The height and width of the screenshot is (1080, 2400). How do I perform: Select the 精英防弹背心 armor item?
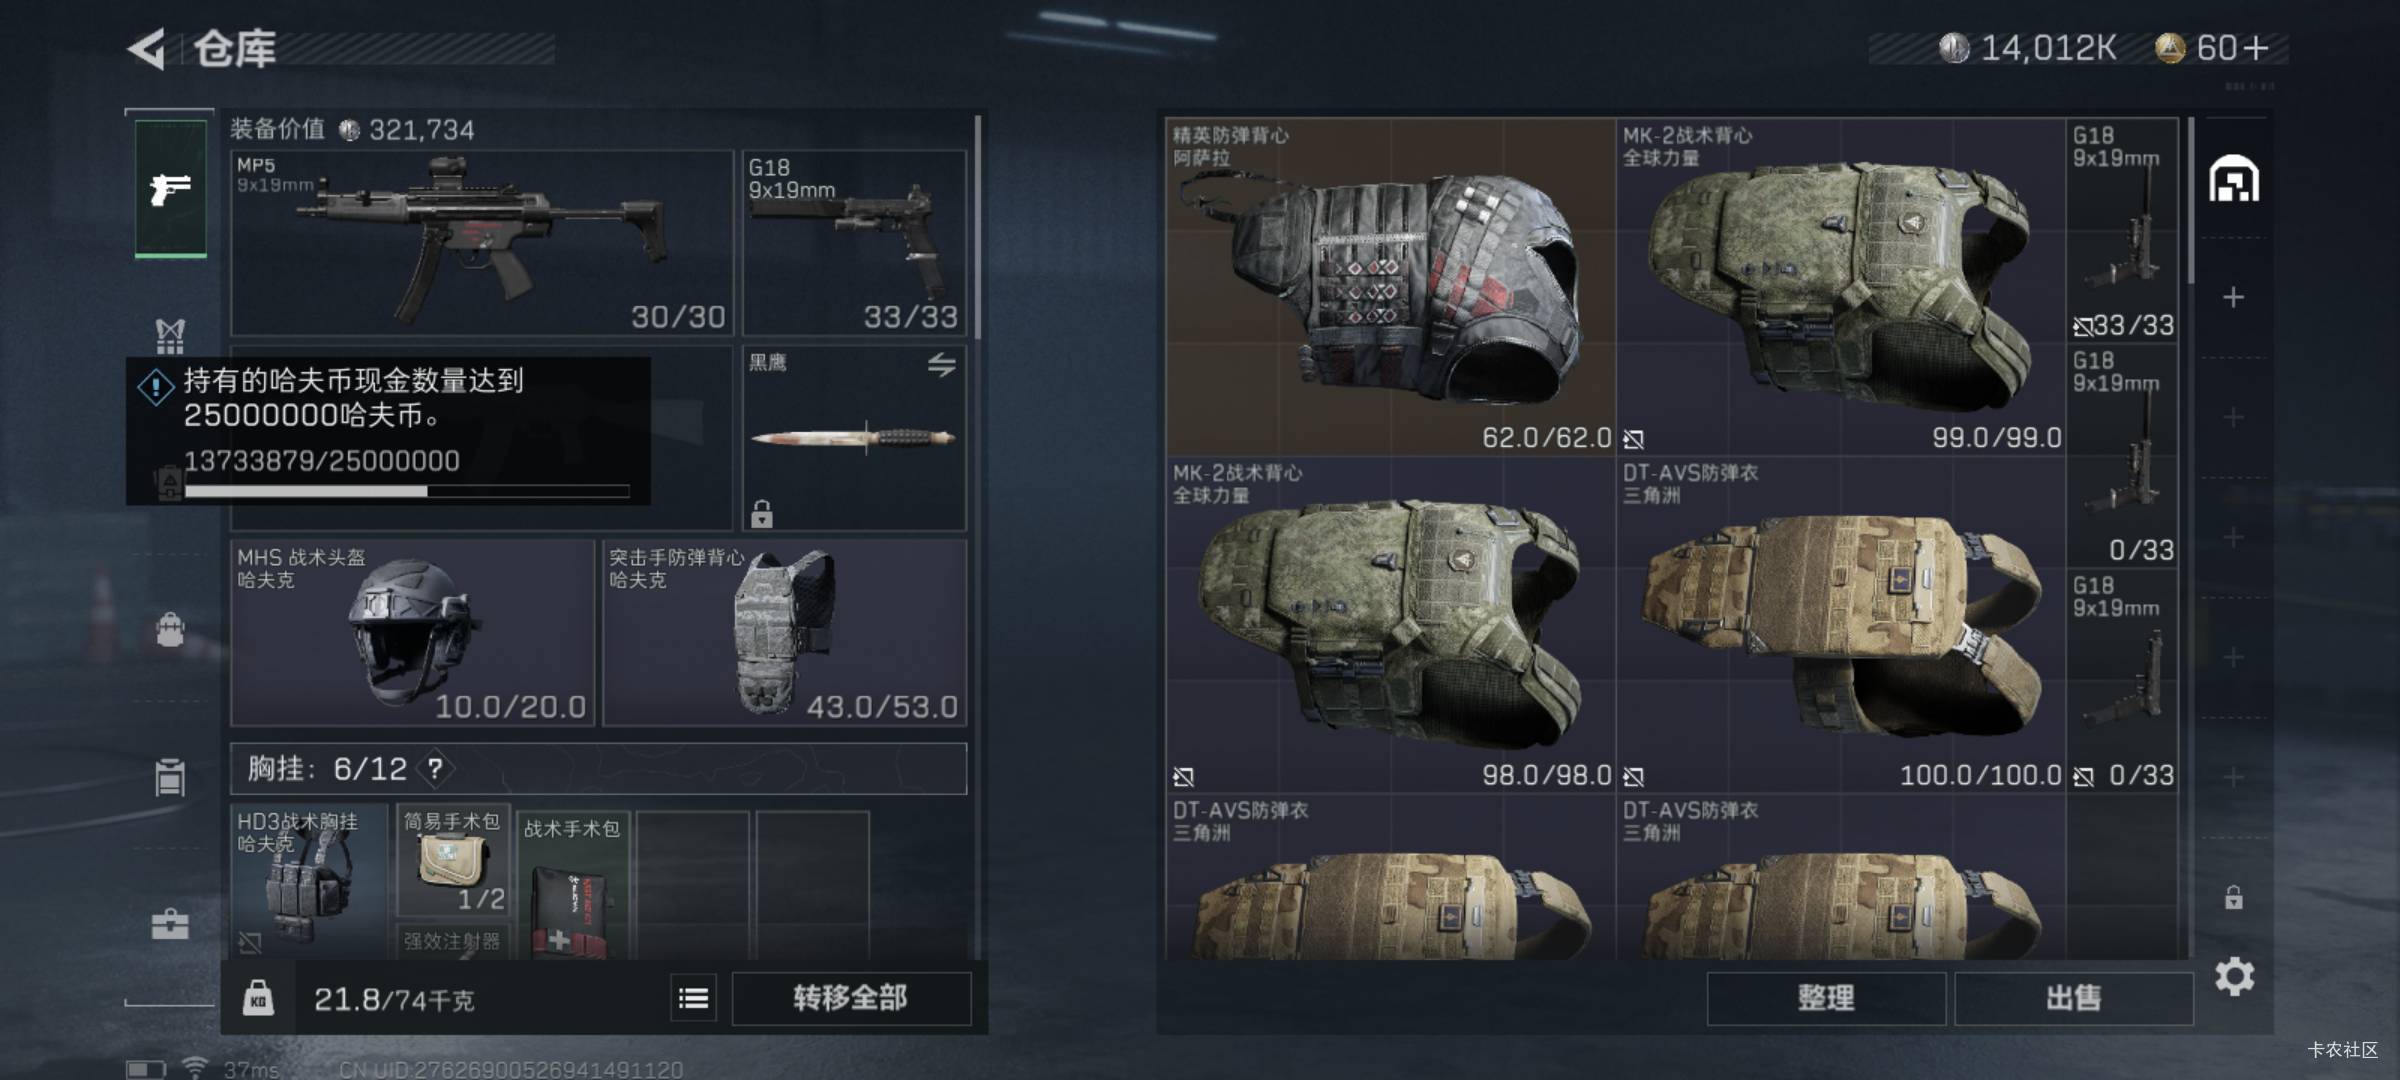(1390, 287)
